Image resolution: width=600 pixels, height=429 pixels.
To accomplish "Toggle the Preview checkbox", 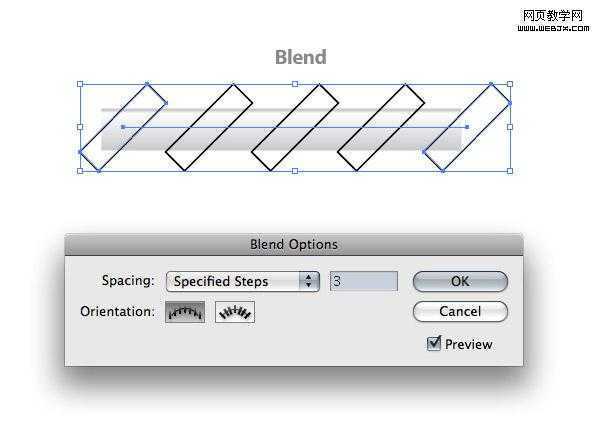I will click(x=434, y=343).
